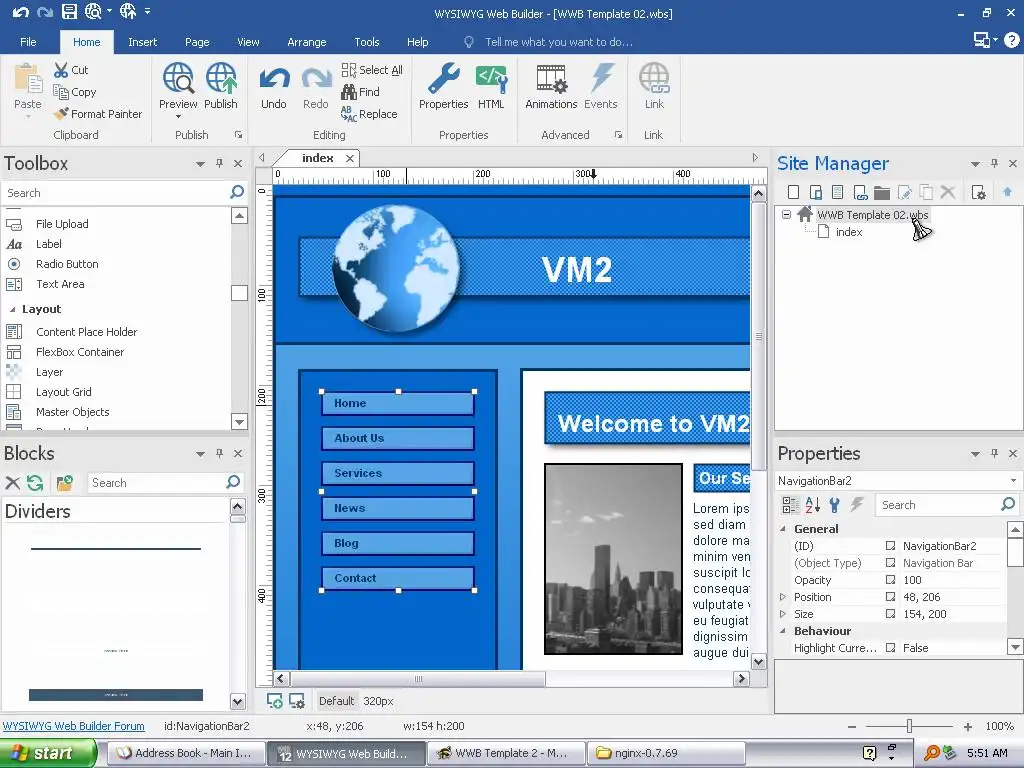Open Address Book taskbar item
Viewport: 1024px width, 768px height.
pyautogui.click(x=186, y=753)
